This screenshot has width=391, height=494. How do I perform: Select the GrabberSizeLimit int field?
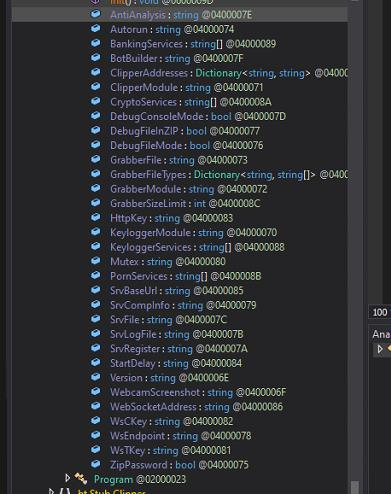coord(185,203)
